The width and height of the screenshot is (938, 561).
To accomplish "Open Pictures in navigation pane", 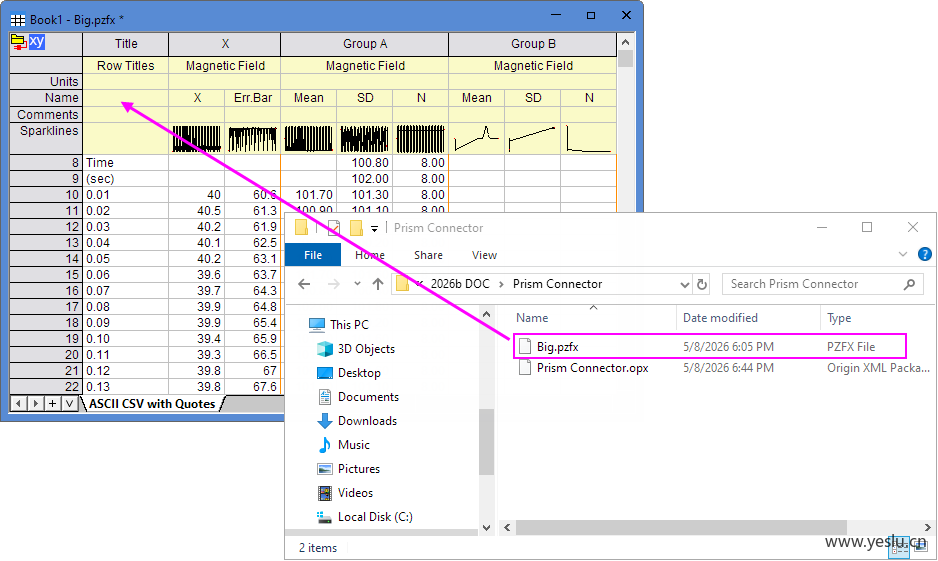I will point(348,468).
